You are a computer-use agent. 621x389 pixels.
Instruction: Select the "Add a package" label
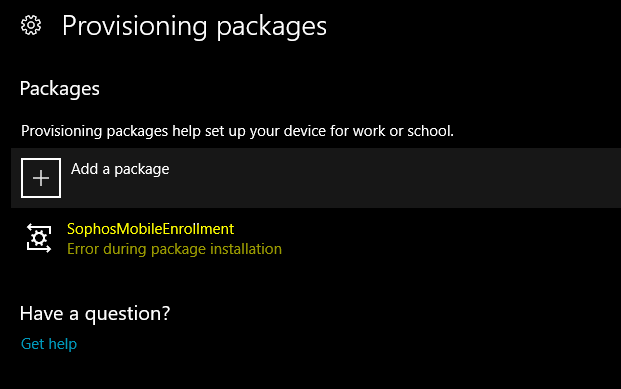pyautogui.click(x=120, y=169)
